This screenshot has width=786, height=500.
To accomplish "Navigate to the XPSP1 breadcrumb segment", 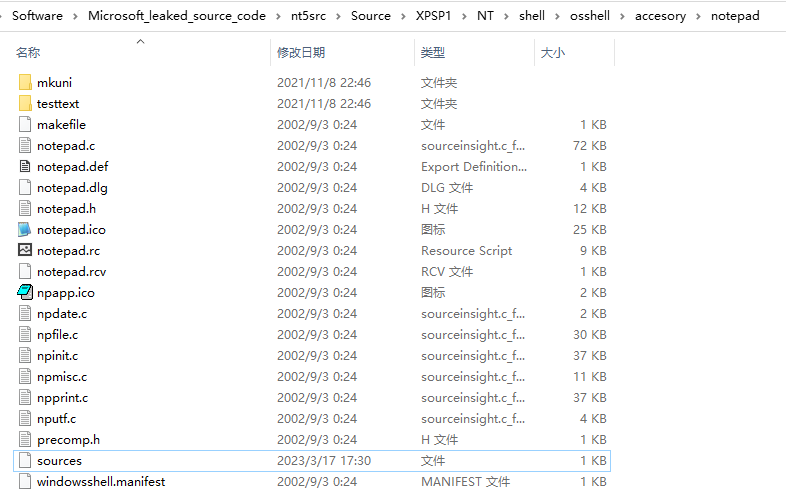I will (434, 16).
